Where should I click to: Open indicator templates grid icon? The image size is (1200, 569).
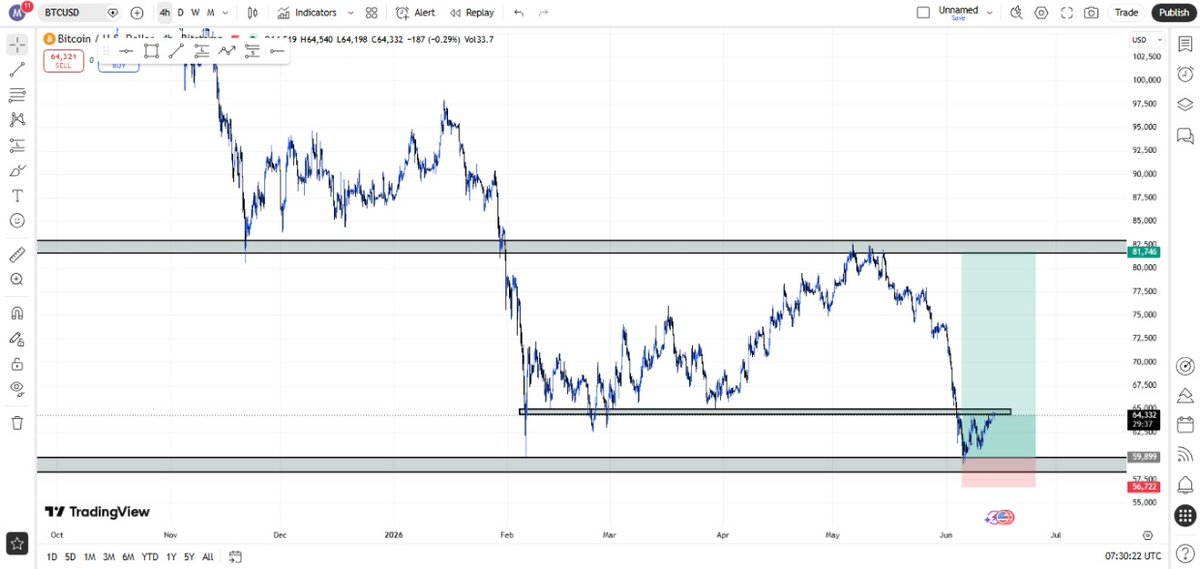coord(371,13)
